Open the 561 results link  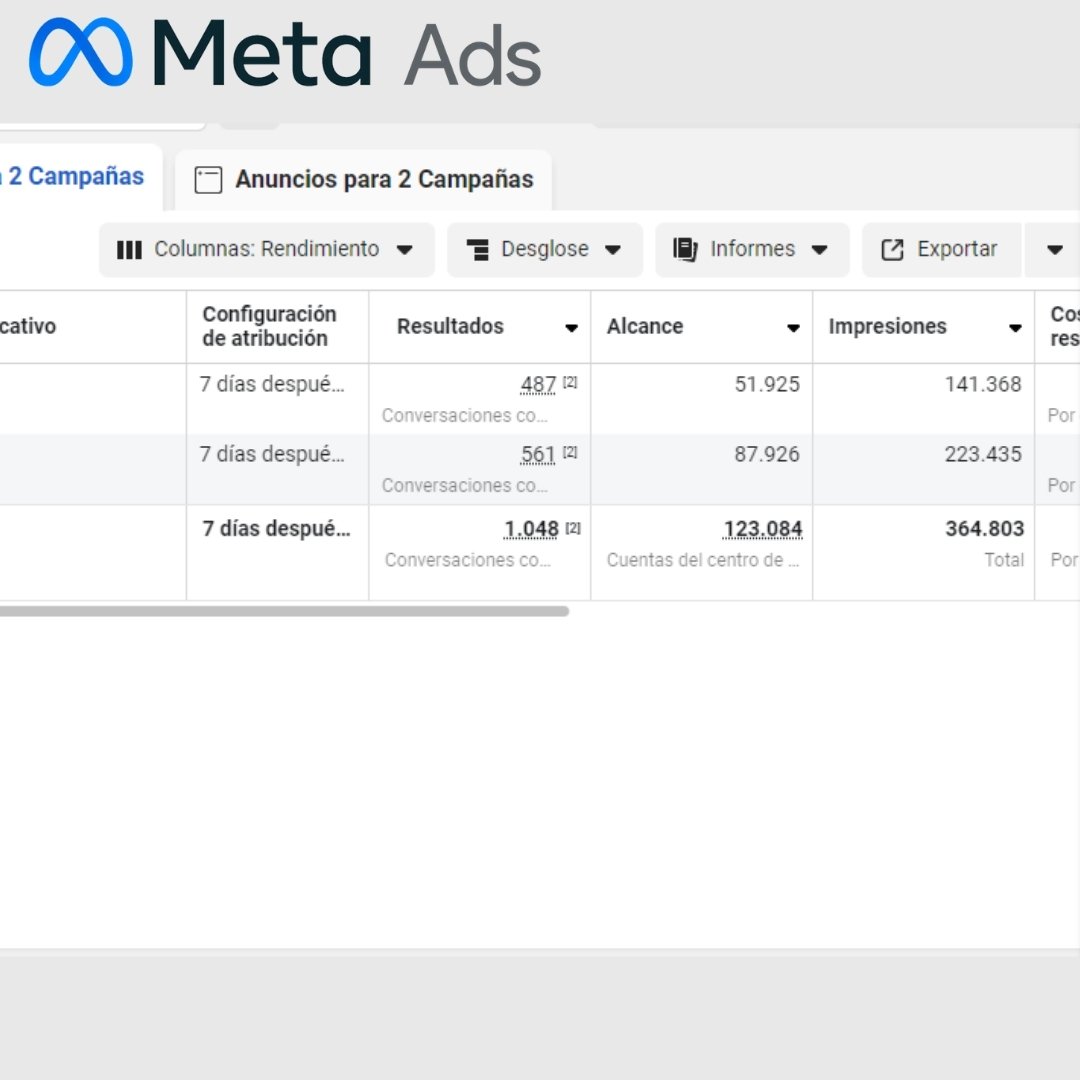coord(538,455)
